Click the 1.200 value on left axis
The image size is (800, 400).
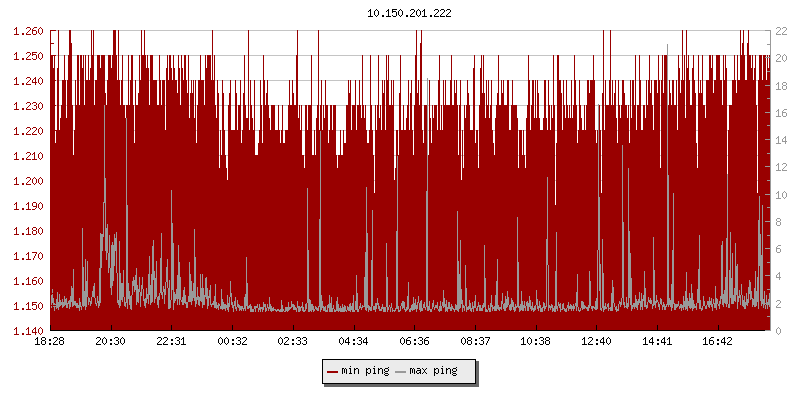[x=27, y=181]
